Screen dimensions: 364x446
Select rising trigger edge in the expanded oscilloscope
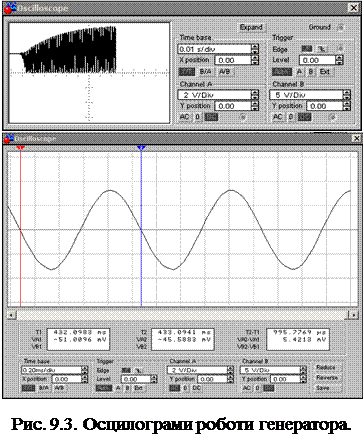click(x=126, y=370)
